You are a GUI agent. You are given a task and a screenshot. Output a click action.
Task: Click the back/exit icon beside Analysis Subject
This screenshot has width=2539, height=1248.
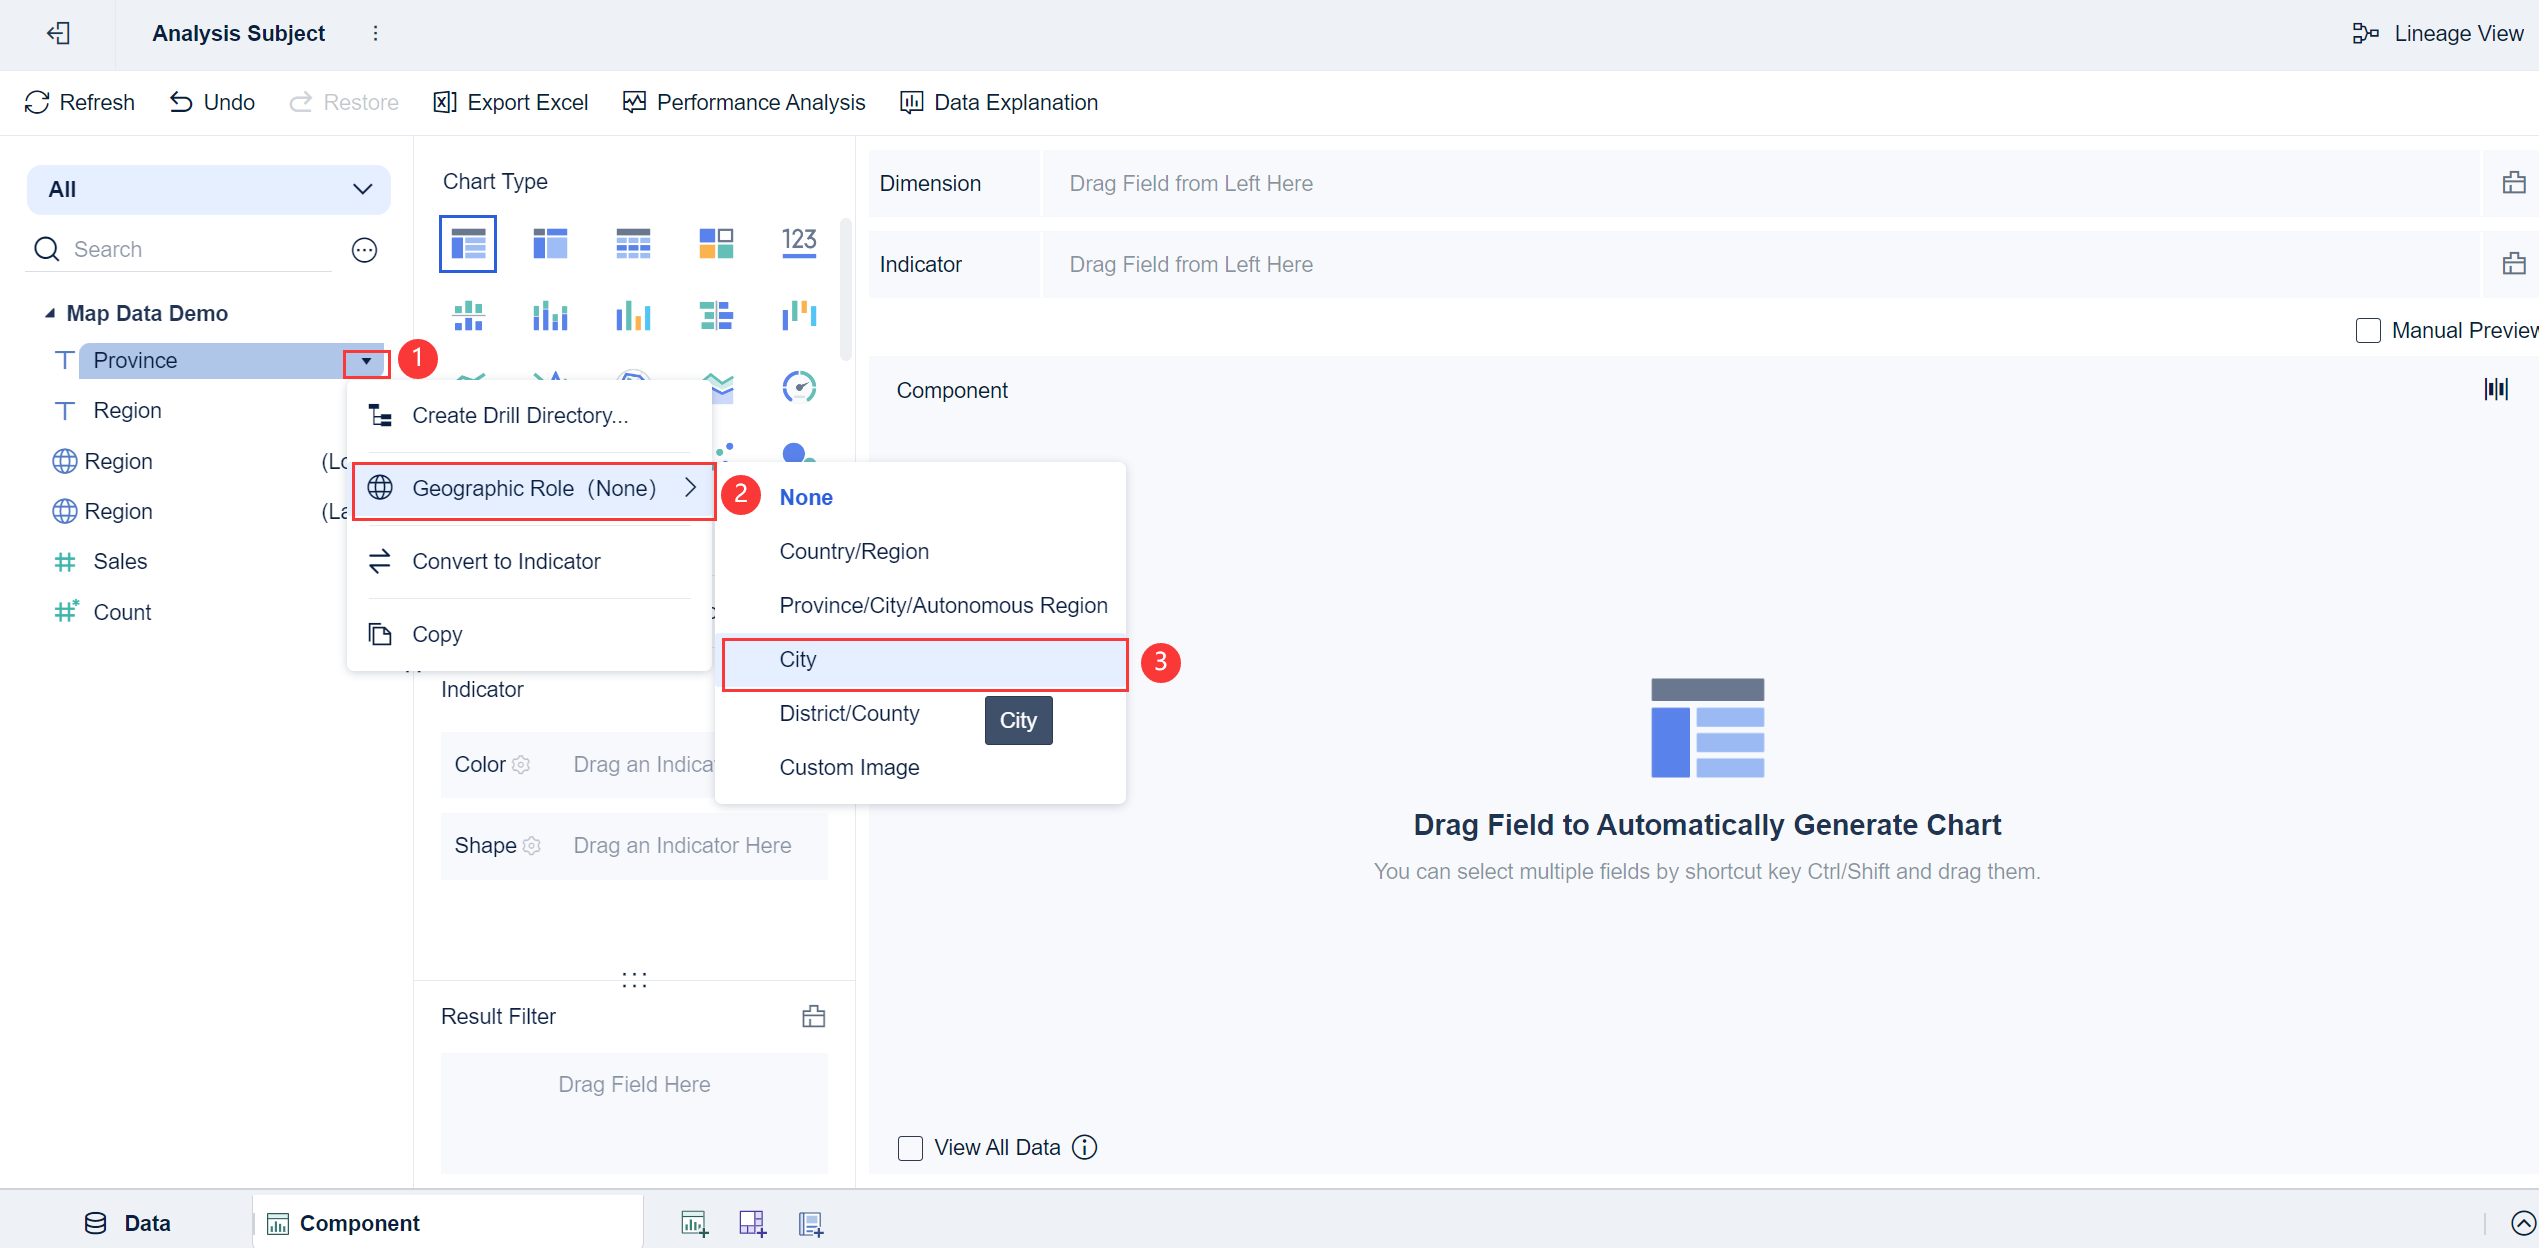pyautogui.click(x=58, y=33)
